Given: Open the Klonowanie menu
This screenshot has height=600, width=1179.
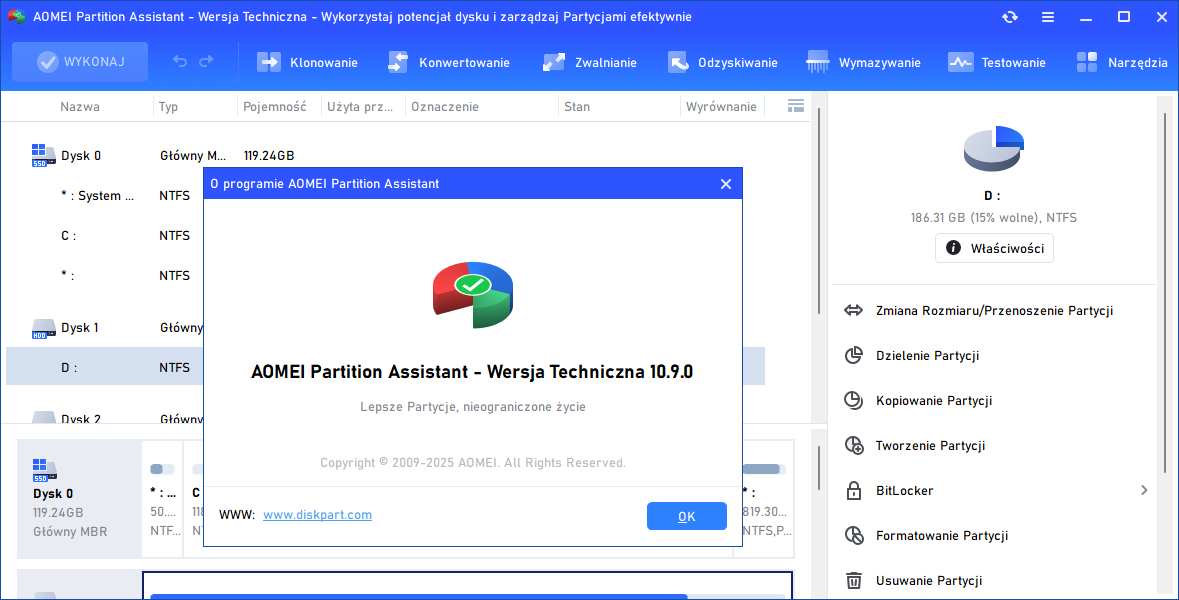Looking at the screenshot, I should coord(307,62).
